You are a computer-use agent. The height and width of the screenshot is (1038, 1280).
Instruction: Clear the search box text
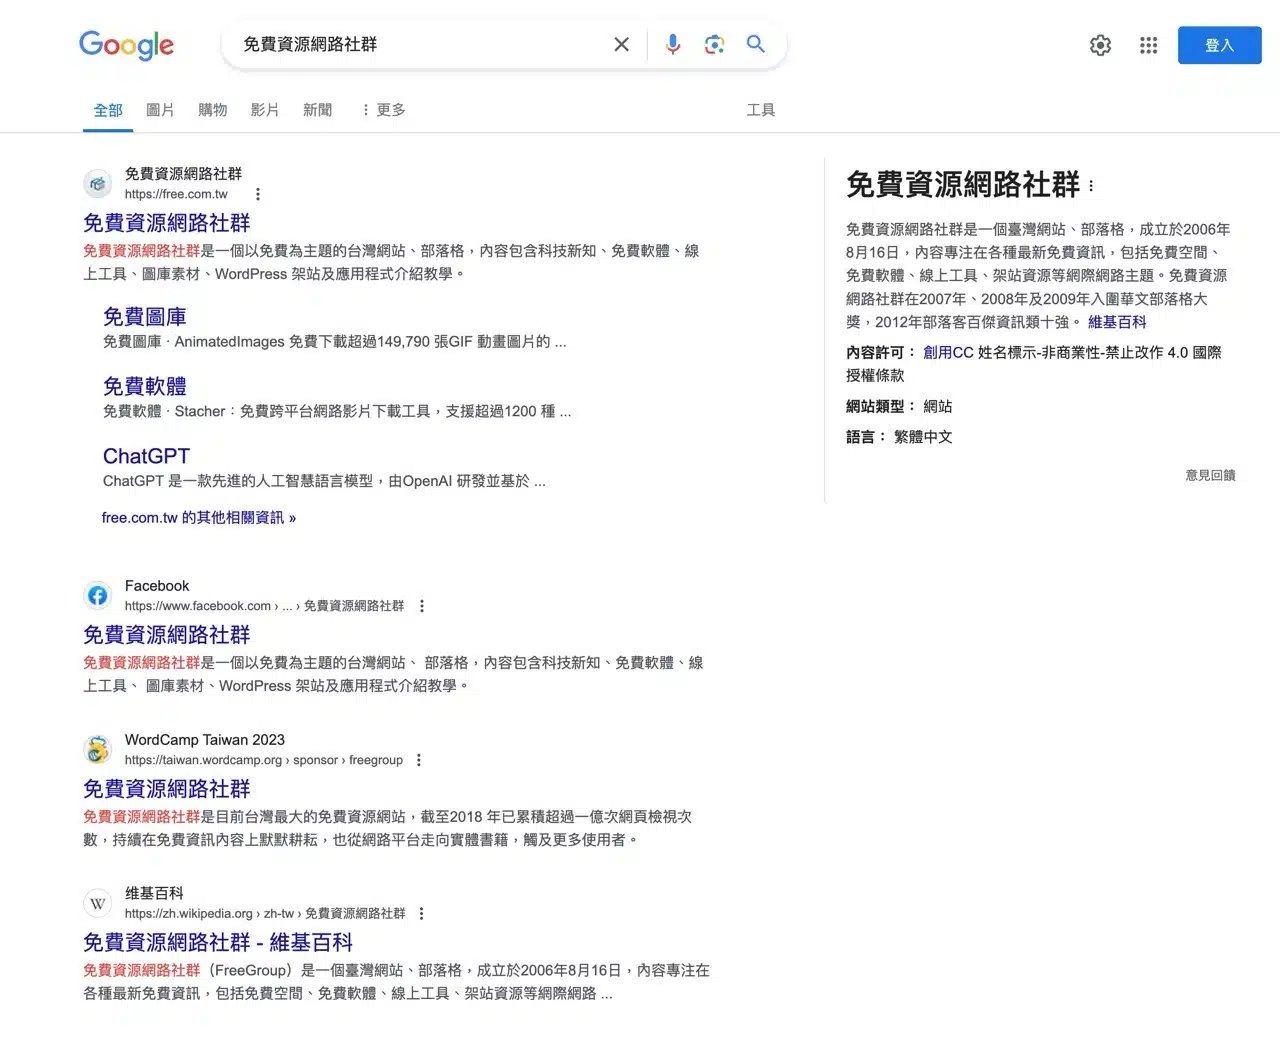click(x=621, y=44)
